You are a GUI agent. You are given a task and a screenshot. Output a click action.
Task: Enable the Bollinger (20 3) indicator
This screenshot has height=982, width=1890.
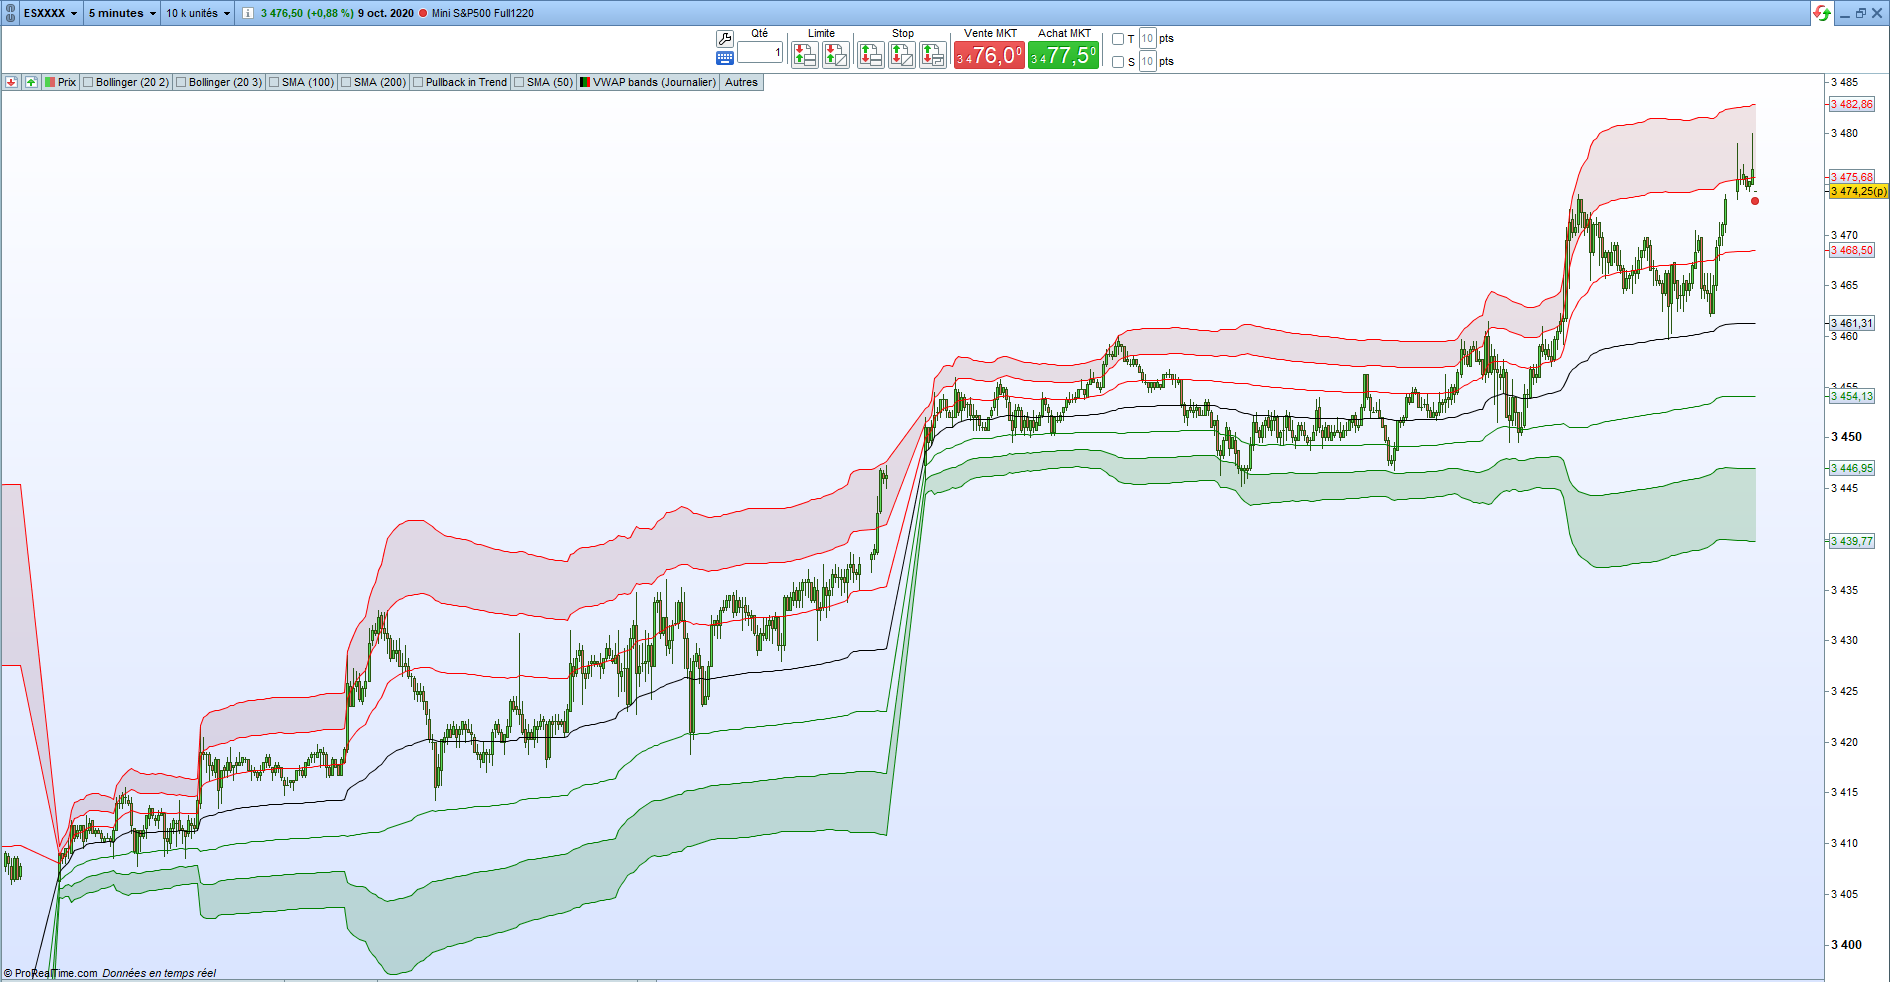click(181, 82)
